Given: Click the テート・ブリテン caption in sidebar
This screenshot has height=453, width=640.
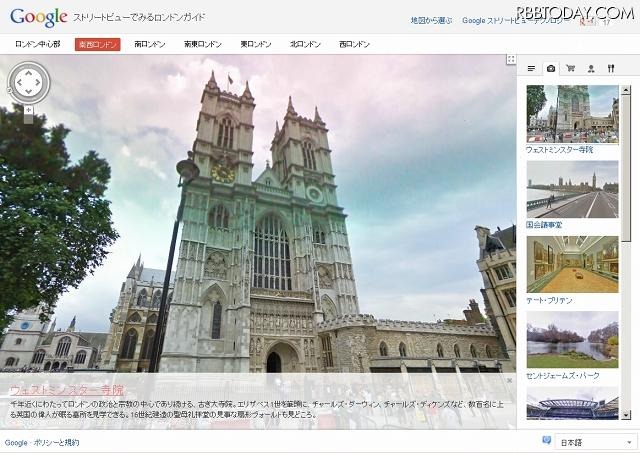Looking at the screenshot, I should coord(549,300).
